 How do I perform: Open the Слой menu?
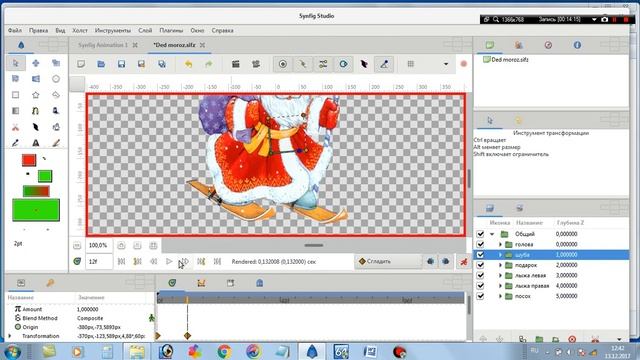pyautogui.click(x=145, y=31)
